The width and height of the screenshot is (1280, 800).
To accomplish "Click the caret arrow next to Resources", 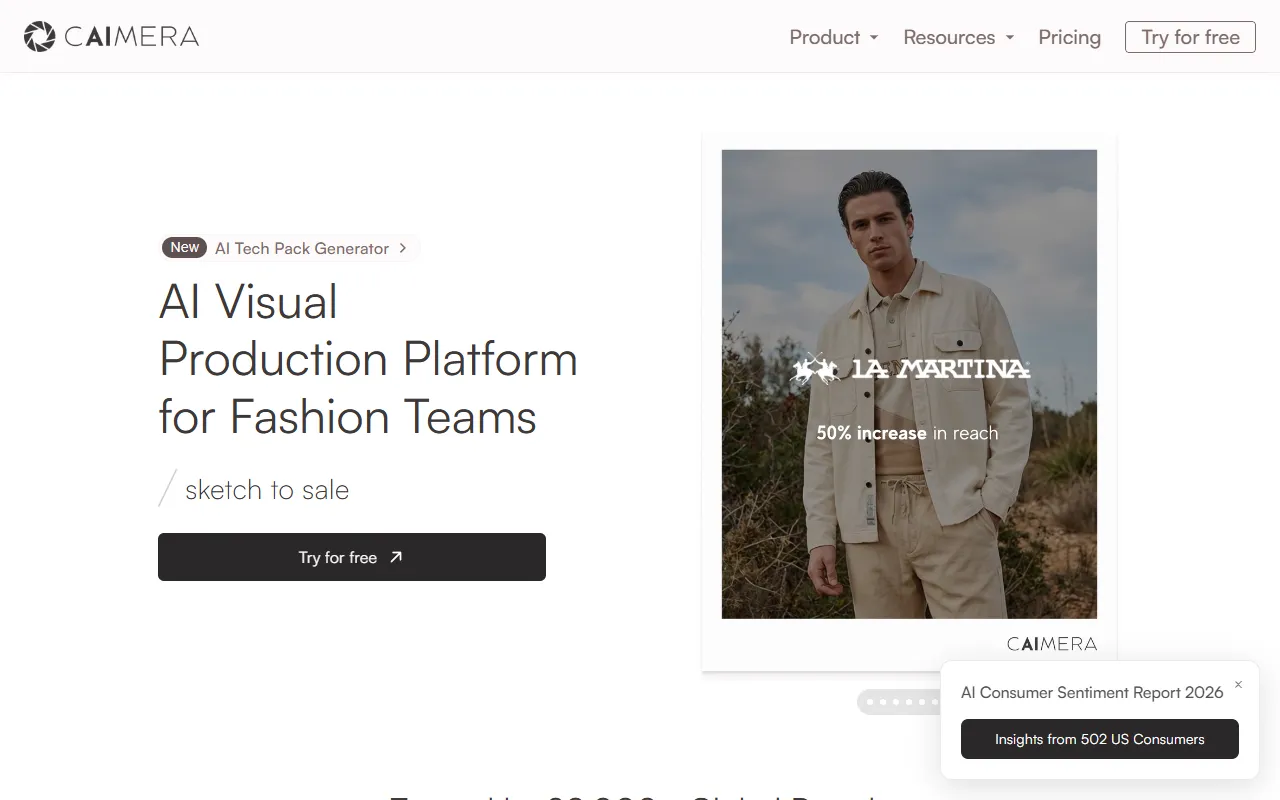I will [x=1009, y=38].
